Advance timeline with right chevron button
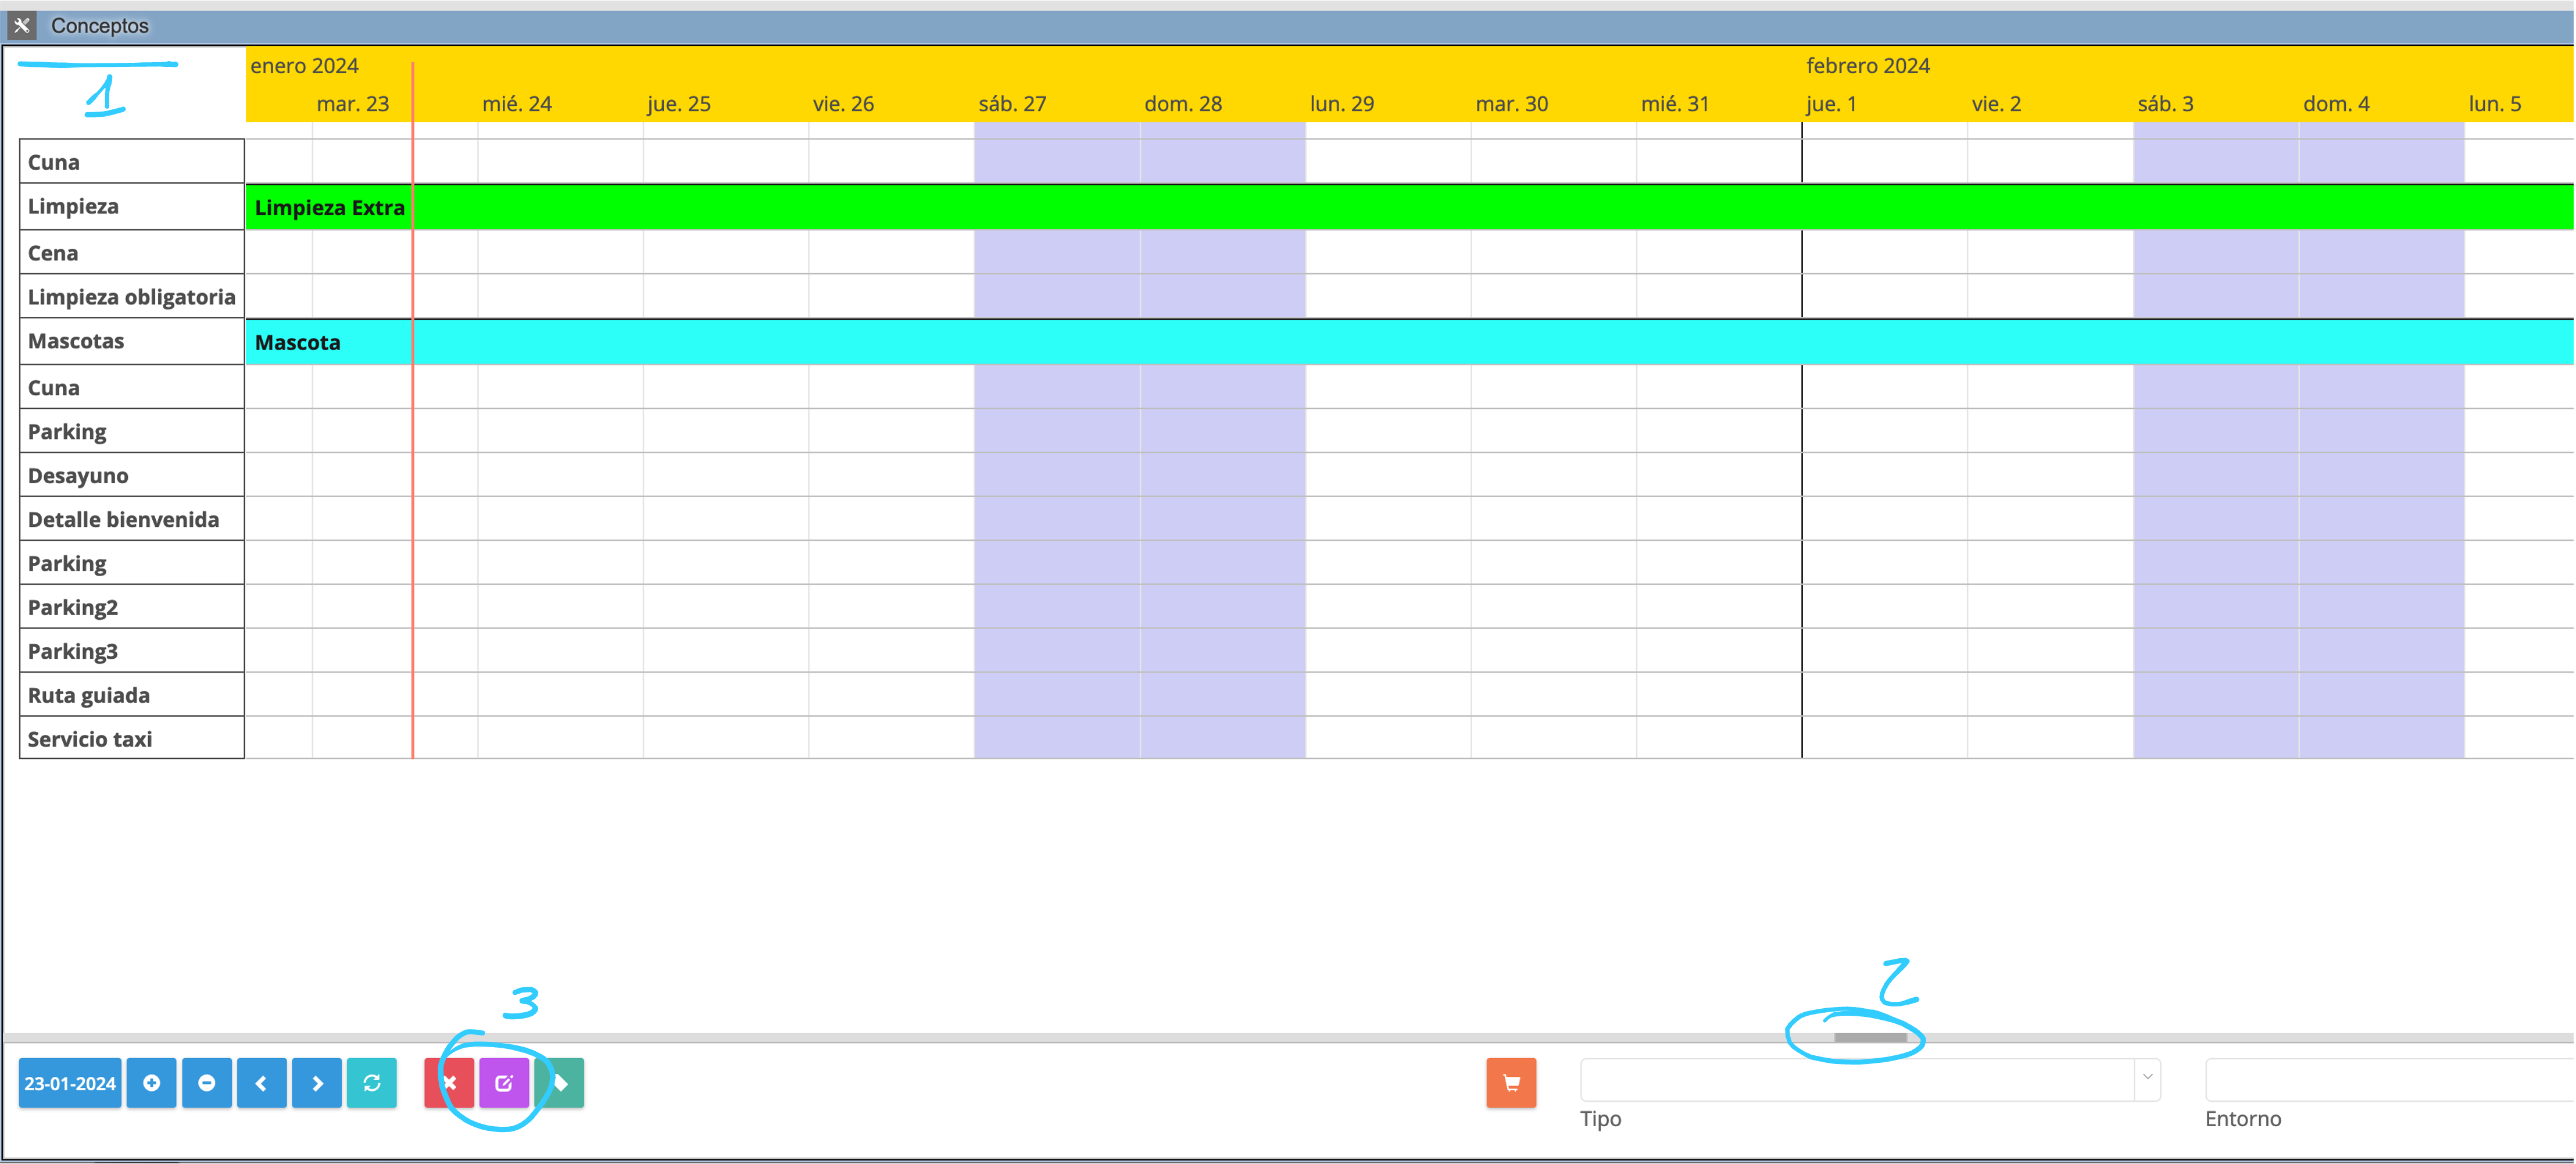2576x1164 pixels. [317, 1083]
